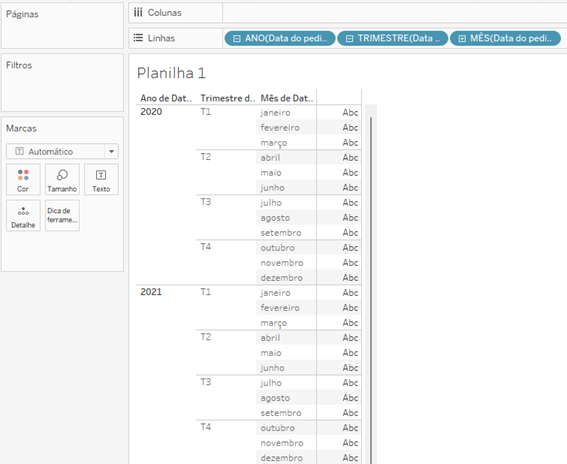Viewport: 567px width, 464px height.
Task: Click the Colunas shelf icon
Action: tap(138, 13)
